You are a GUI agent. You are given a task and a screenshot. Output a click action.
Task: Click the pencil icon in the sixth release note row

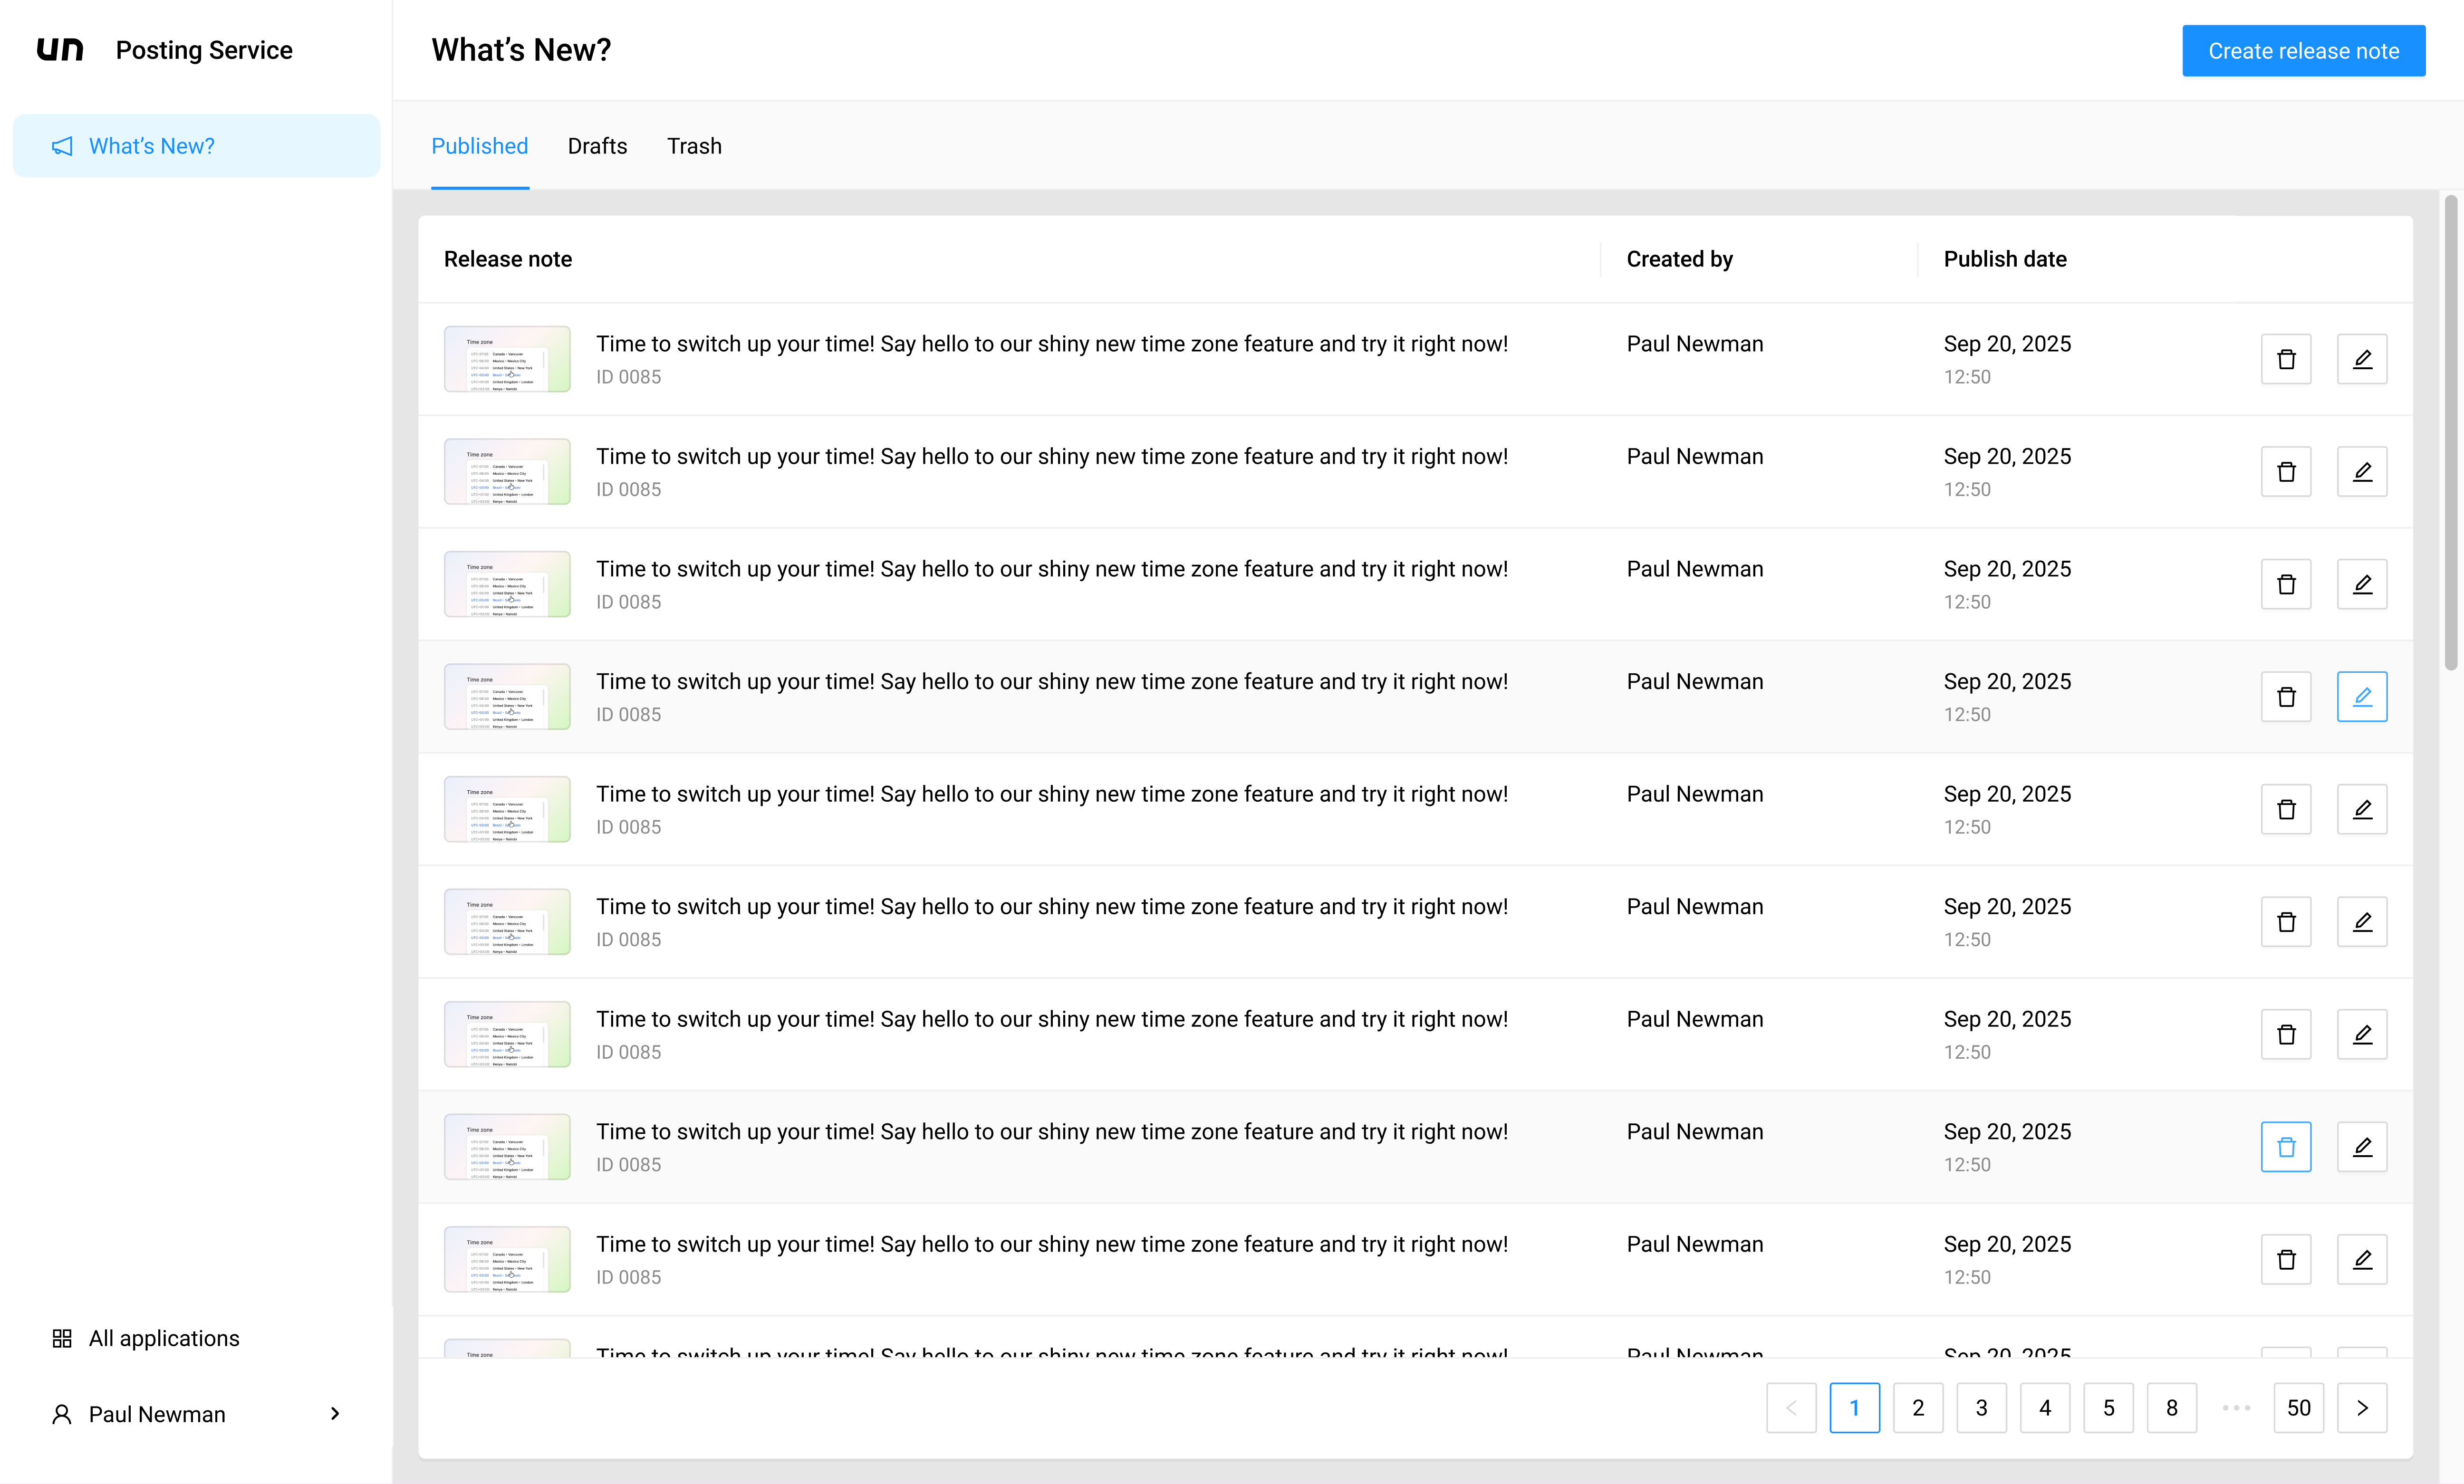click(x=2362, y=921)
